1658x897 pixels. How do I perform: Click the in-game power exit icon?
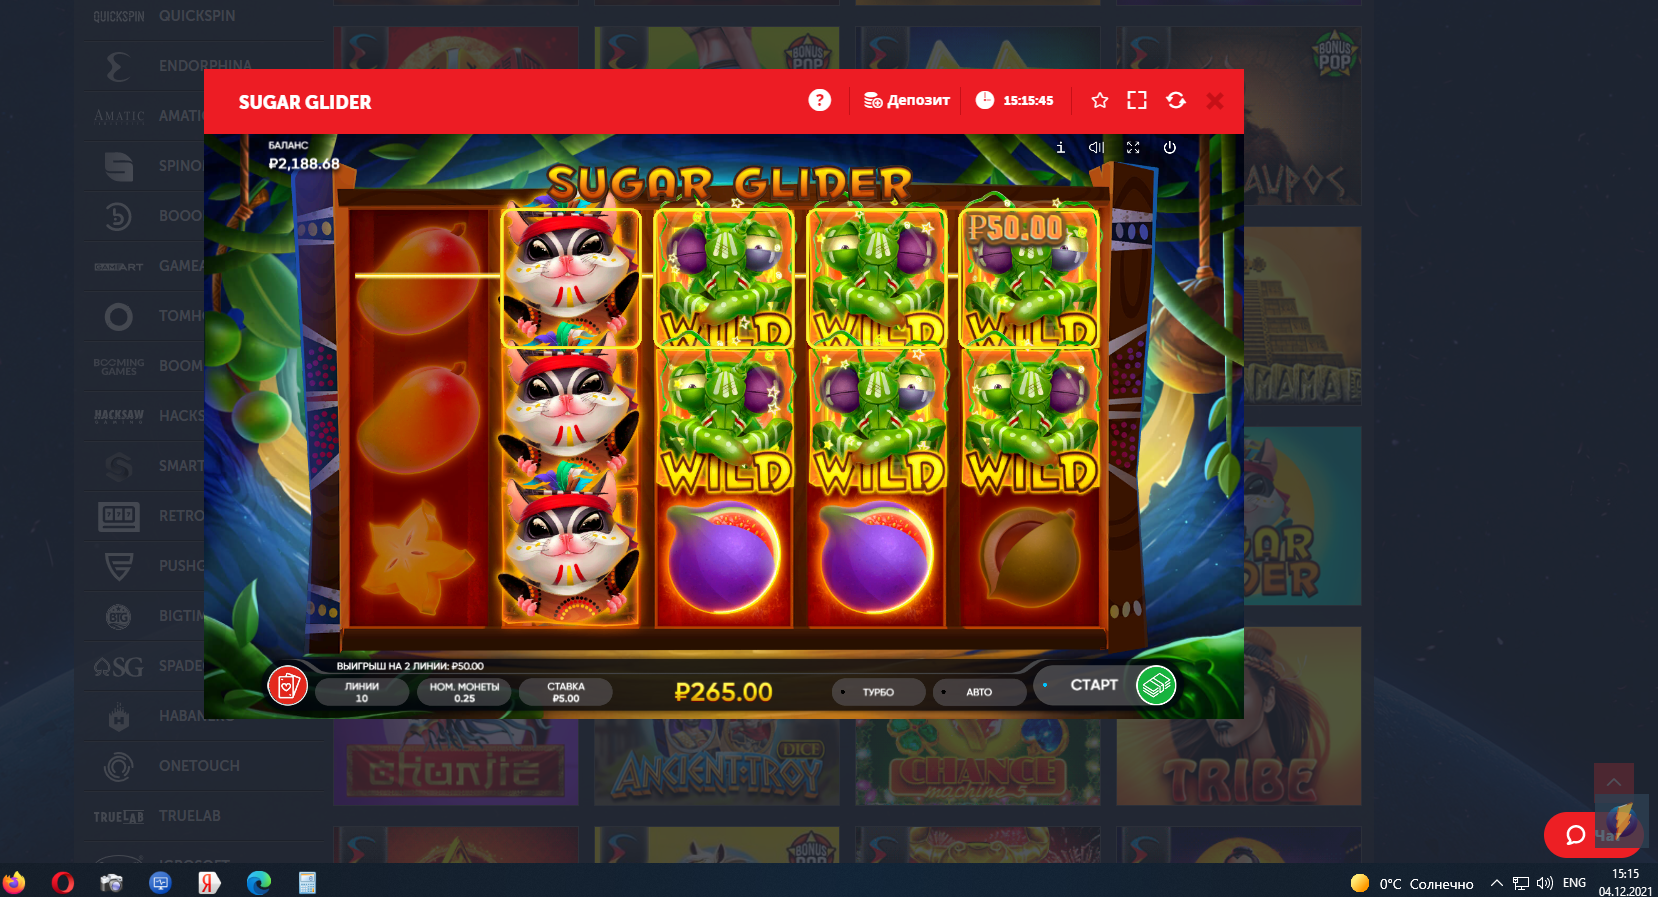pos(1170,147)
